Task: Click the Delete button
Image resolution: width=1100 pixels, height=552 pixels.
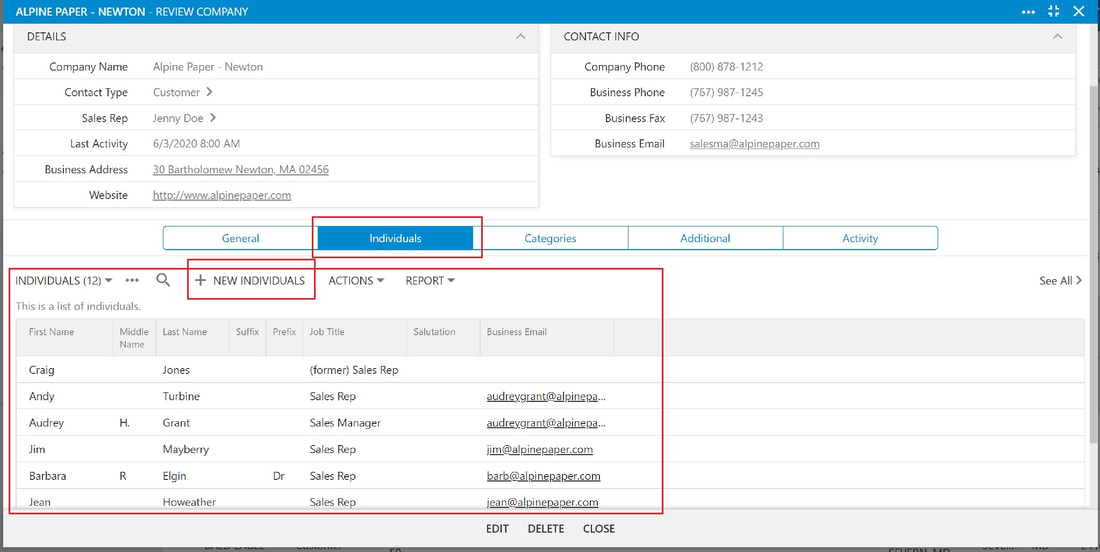Action: coord(546,529)
